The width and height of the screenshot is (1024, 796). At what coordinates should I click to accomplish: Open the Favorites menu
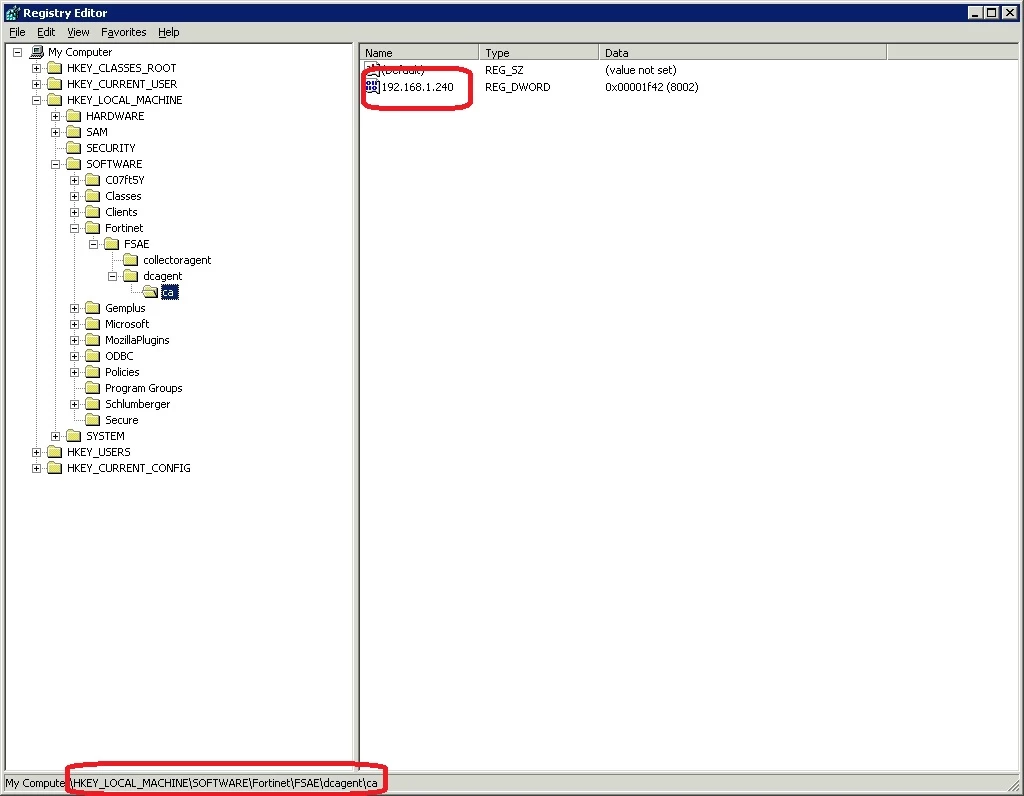[x=123, y=32]
